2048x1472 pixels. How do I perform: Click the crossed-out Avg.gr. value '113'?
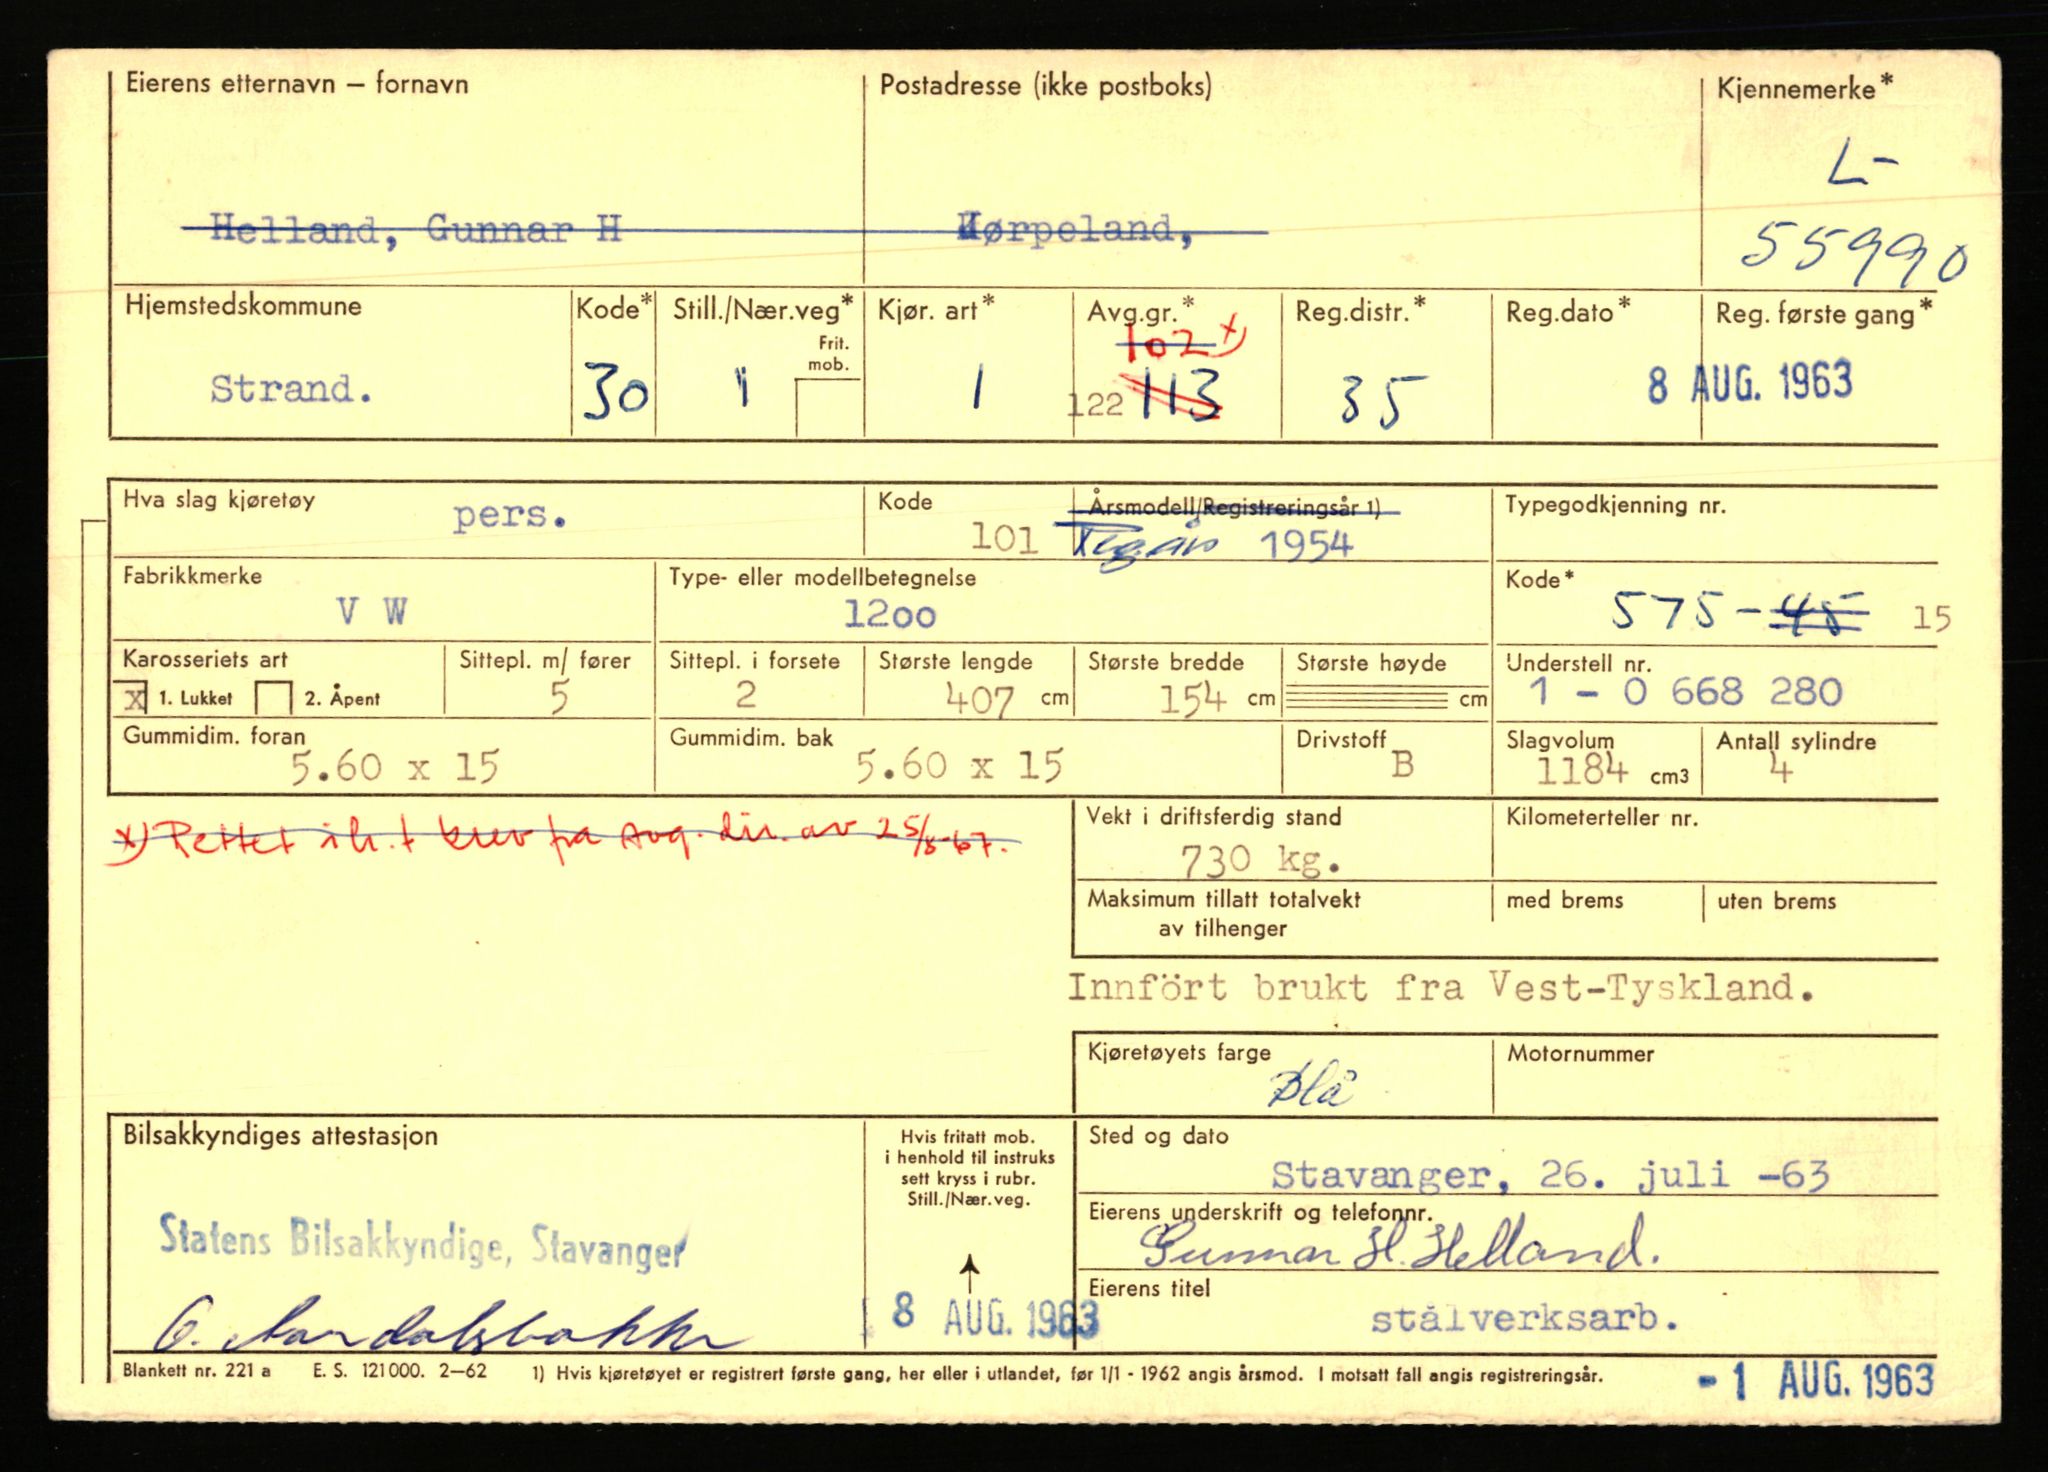tap(1180, 395)
